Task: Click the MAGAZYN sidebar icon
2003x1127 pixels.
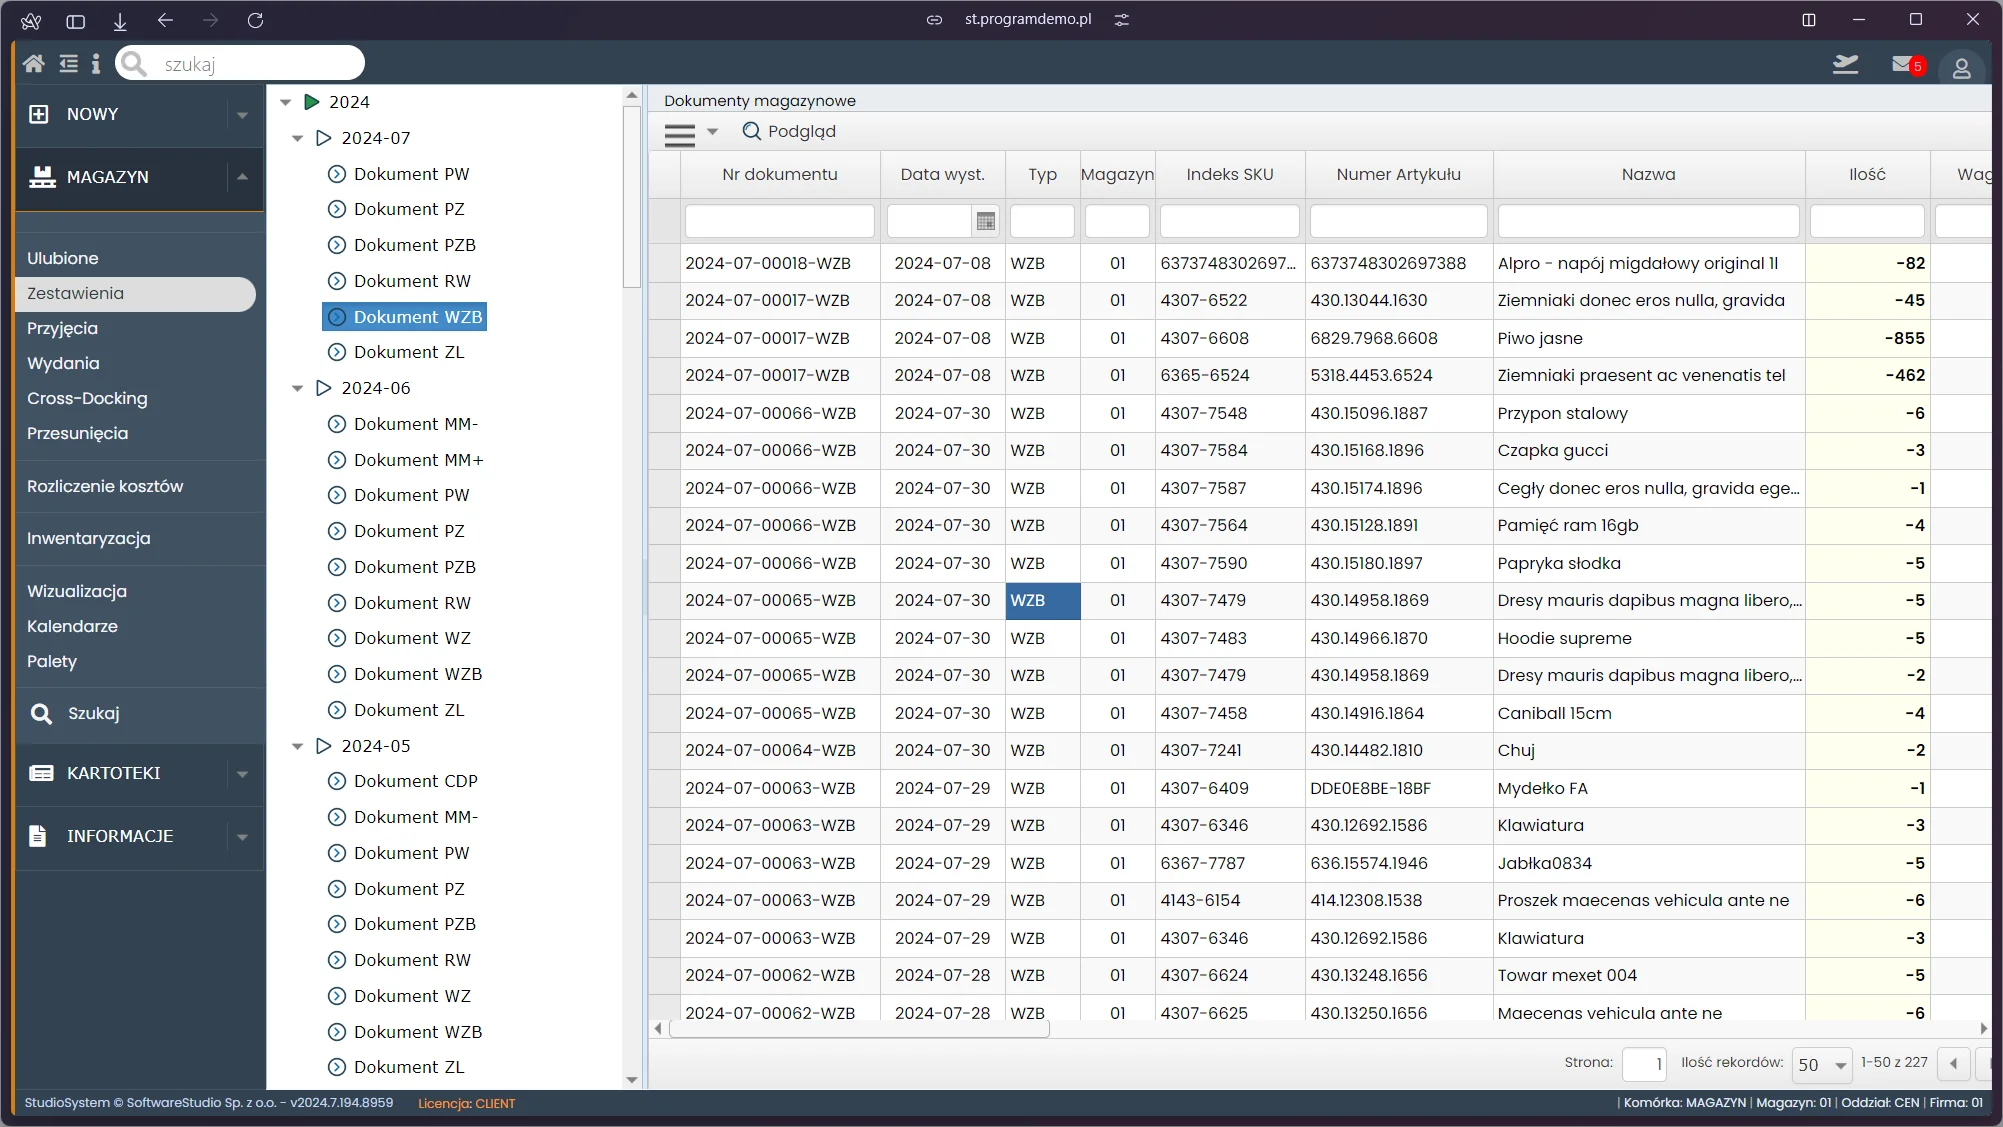Action: coord(41,175)
